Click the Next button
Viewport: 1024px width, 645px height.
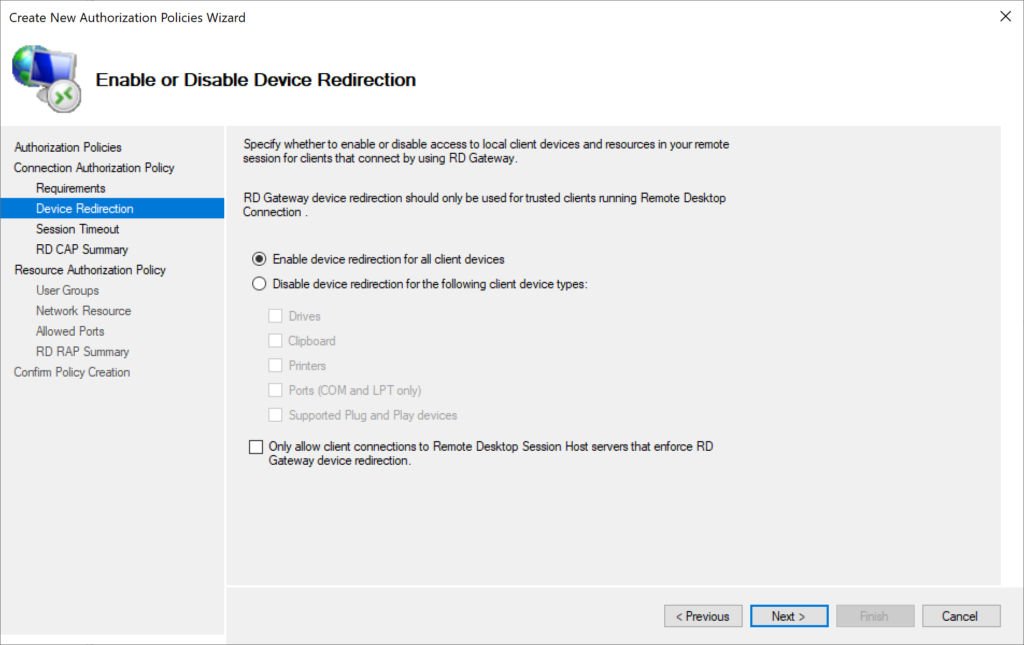point(788,615)
